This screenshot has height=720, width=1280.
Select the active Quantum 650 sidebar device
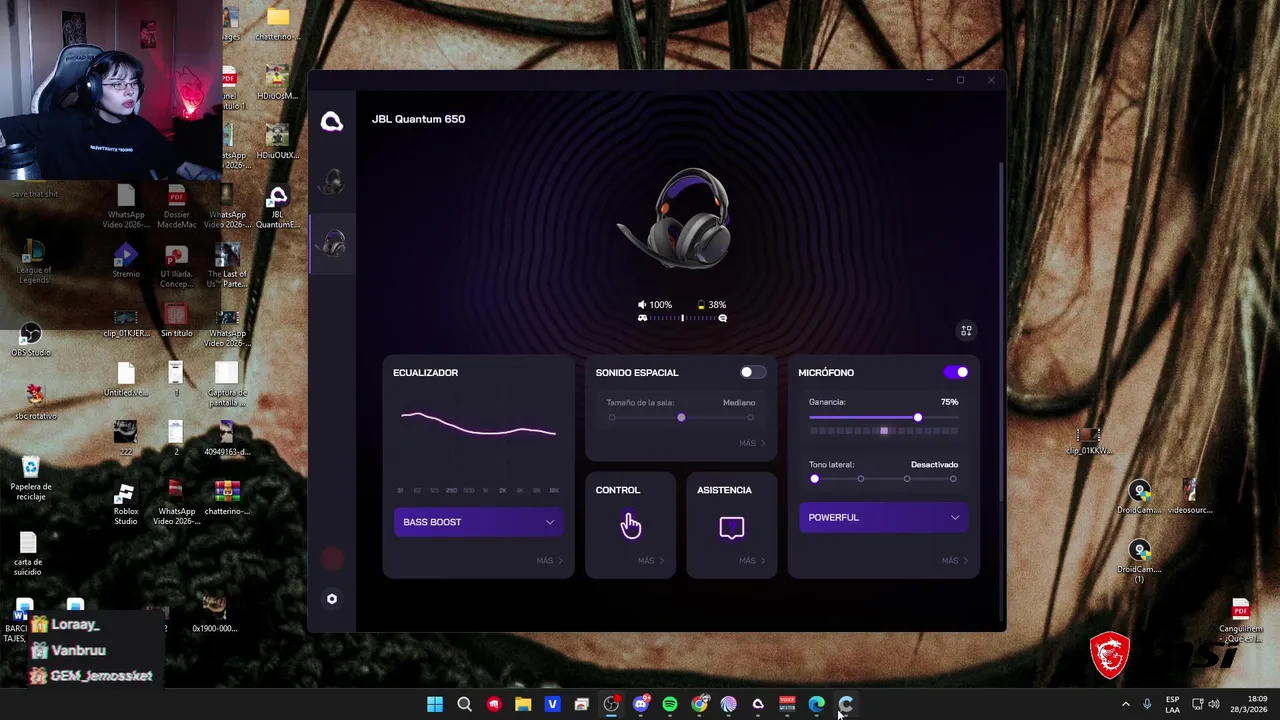pyautogui.click(x=333, y=243)
